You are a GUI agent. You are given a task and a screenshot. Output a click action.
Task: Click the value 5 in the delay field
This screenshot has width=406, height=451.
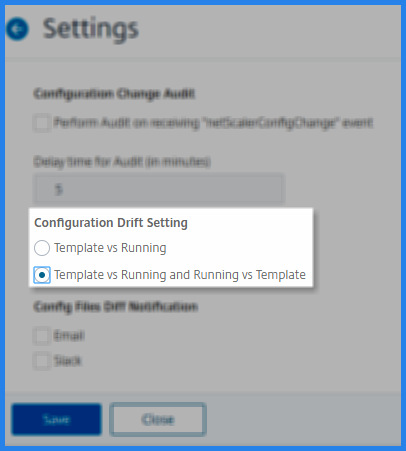point(59,190)
